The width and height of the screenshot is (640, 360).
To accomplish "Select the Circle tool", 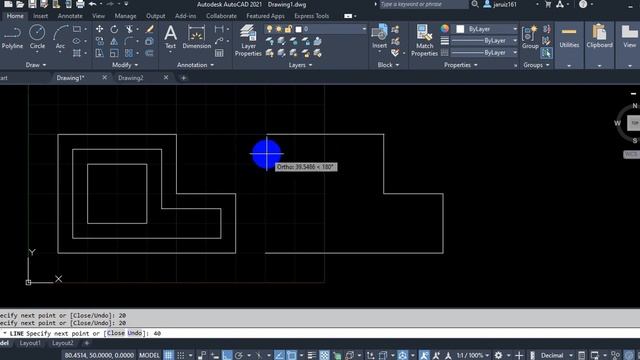I will [37, 37].
